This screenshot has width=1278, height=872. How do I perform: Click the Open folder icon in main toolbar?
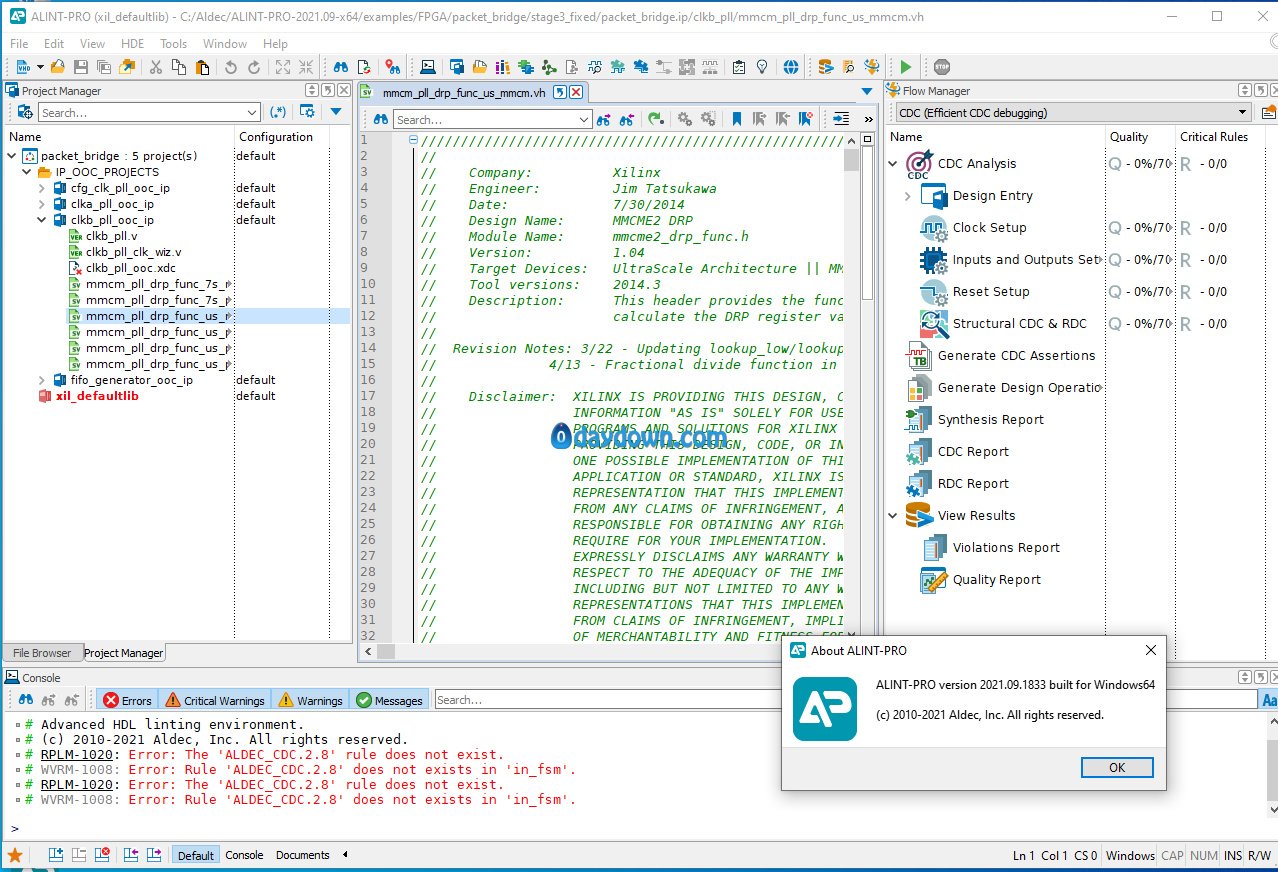[57, 67]
